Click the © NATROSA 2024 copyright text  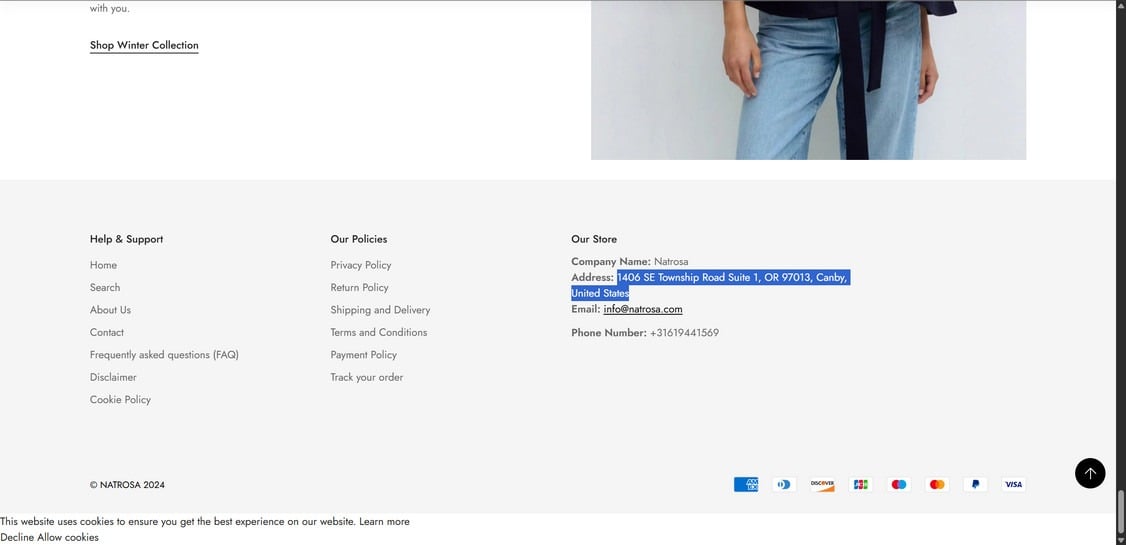pyautogui.click(x=127, y=485)
